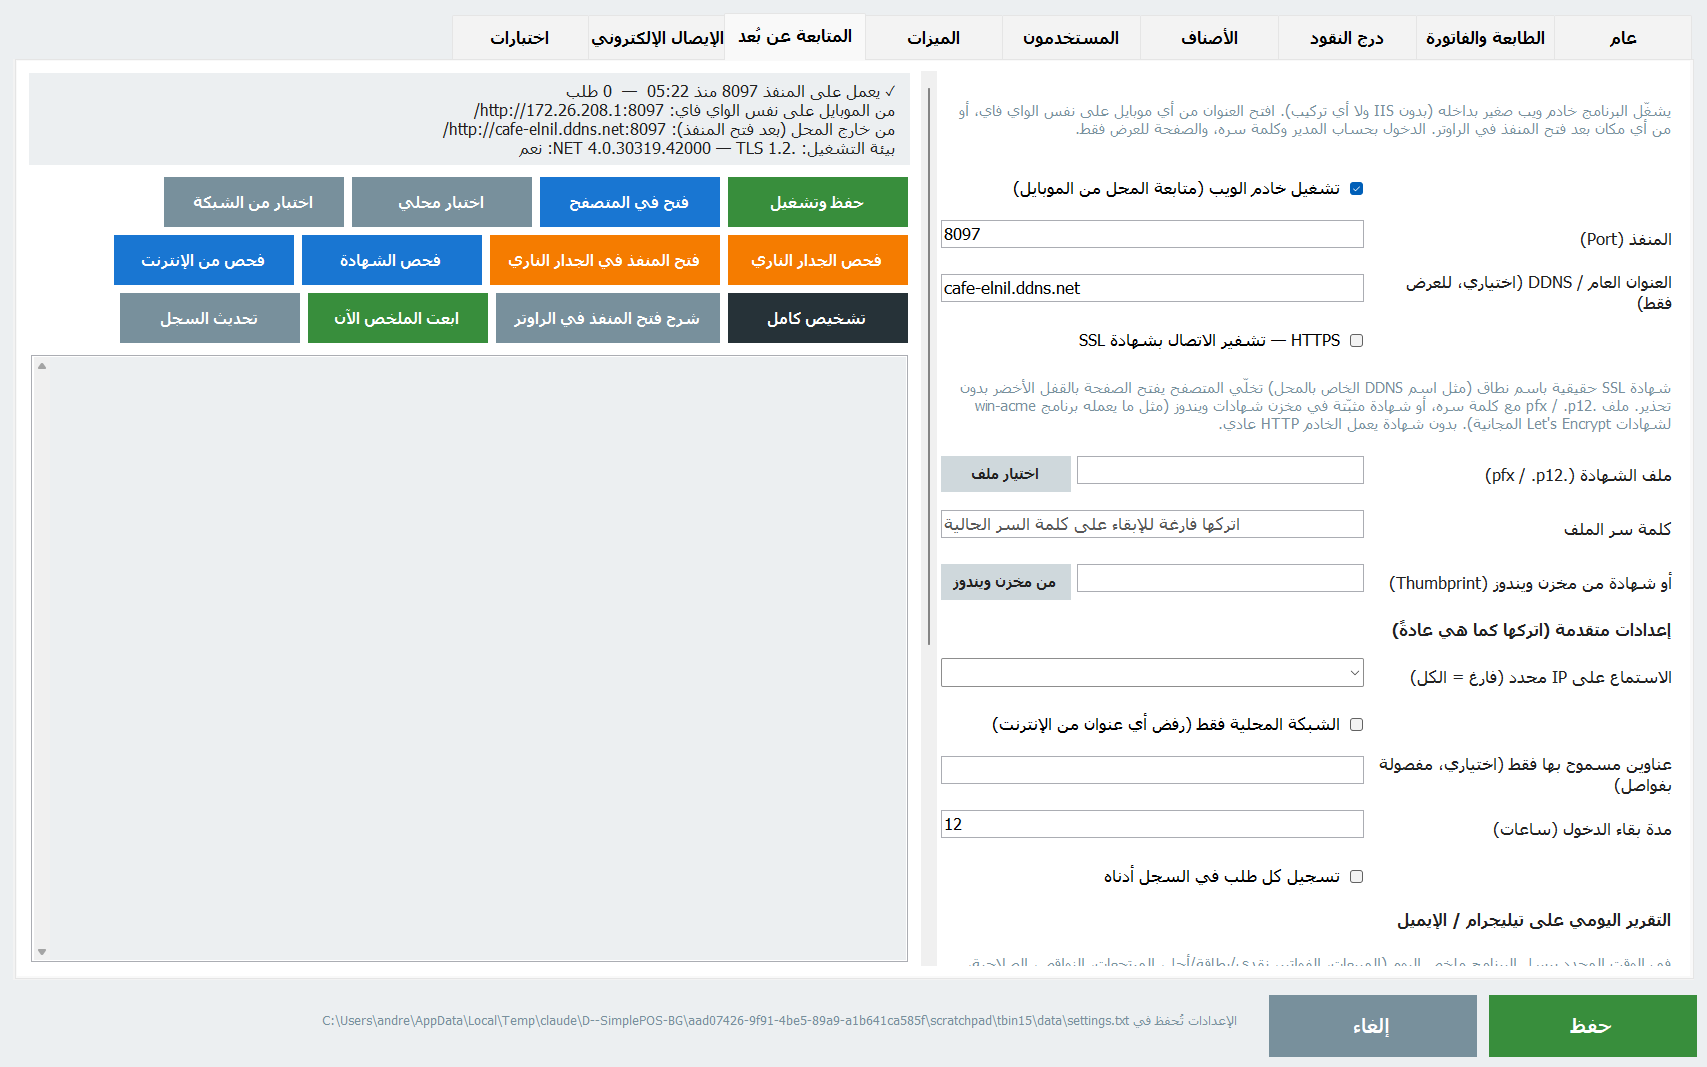Select المتابعة عن بُعد tab
The width and height of the screenshot is (1707, 1067).
pyautogui.click(x=795, y=36)
